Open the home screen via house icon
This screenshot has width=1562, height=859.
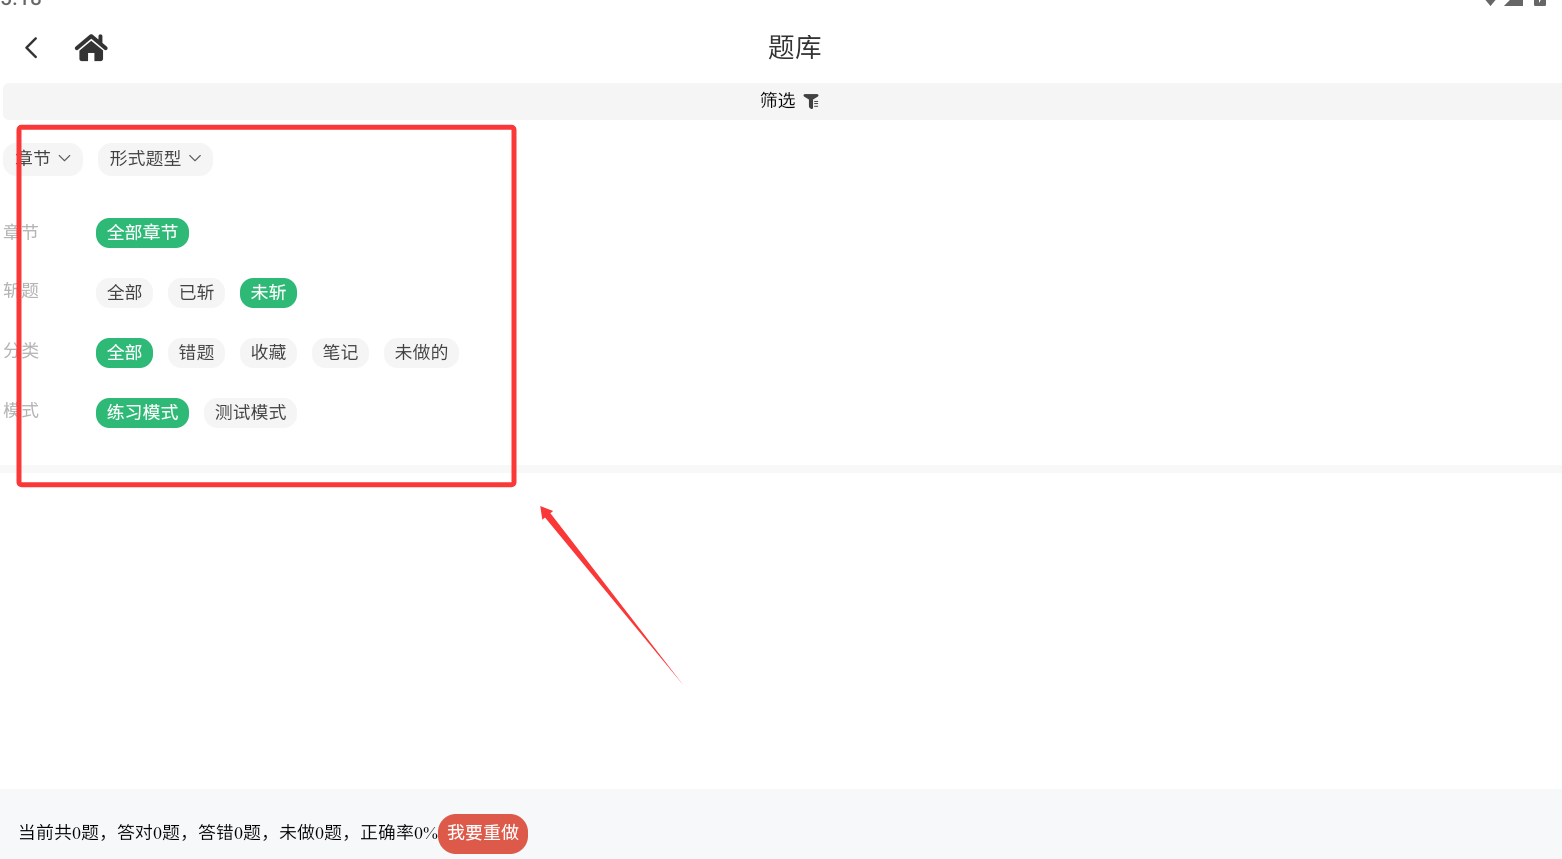tap(91, 47)
